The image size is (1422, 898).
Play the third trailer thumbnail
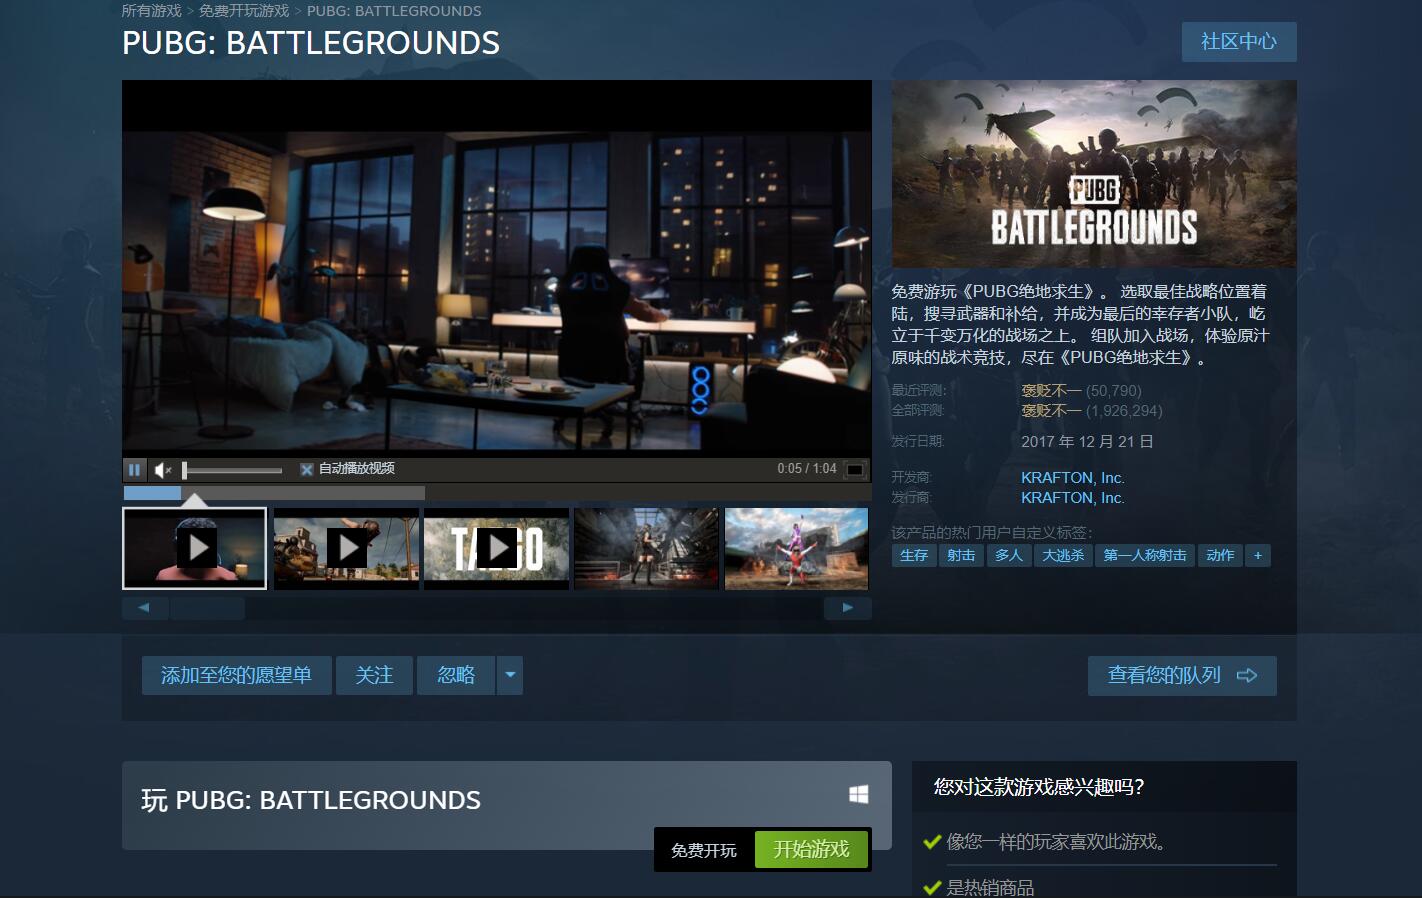(496, 548)
